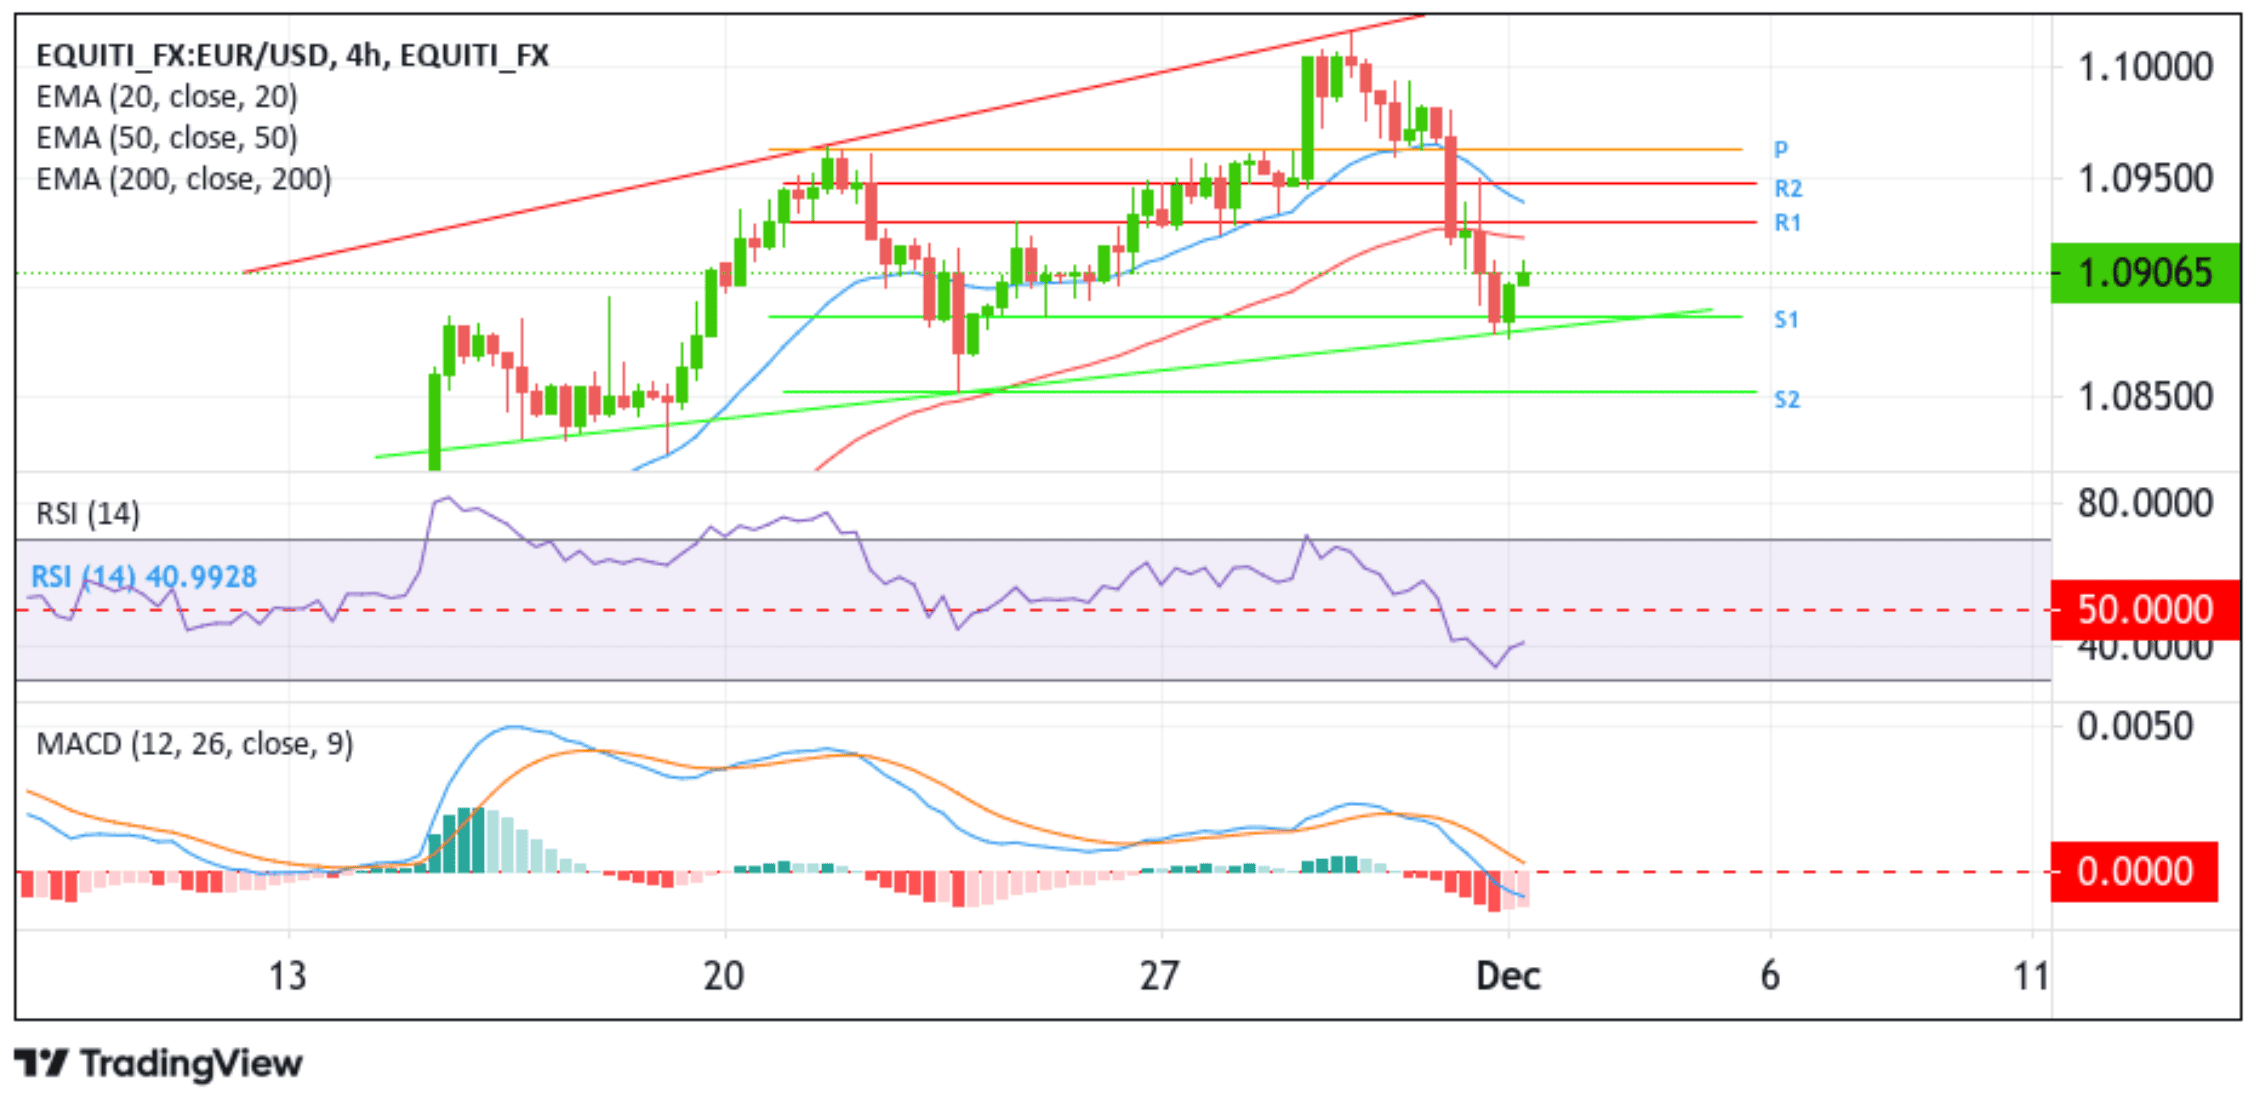Click the pivot label P
Viewport: 2258px width, 1118px height.
pos(1781,150)
